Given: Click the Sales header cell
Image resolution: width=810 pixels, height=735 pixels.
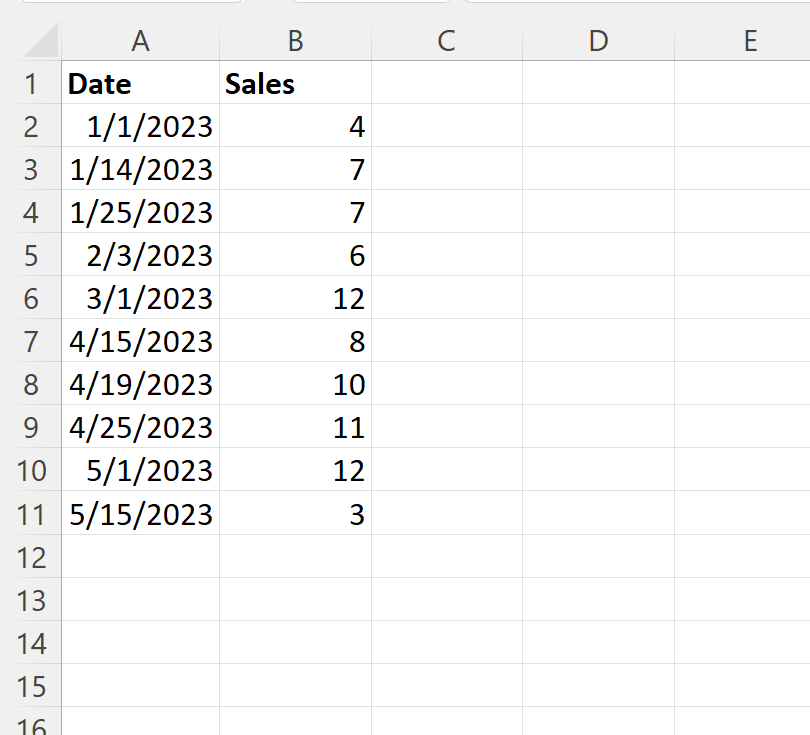Looking at the screenshot, I should click(x=295, y=83).
